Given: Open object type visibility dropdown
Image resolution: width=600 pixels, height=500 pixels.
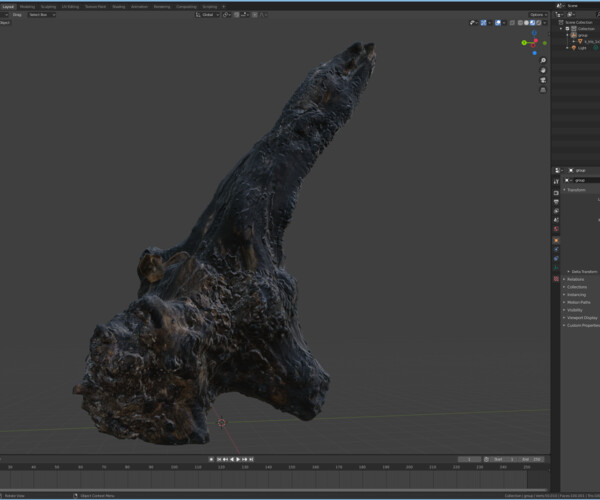Looking at the screenshot, I should pos(473,23).
